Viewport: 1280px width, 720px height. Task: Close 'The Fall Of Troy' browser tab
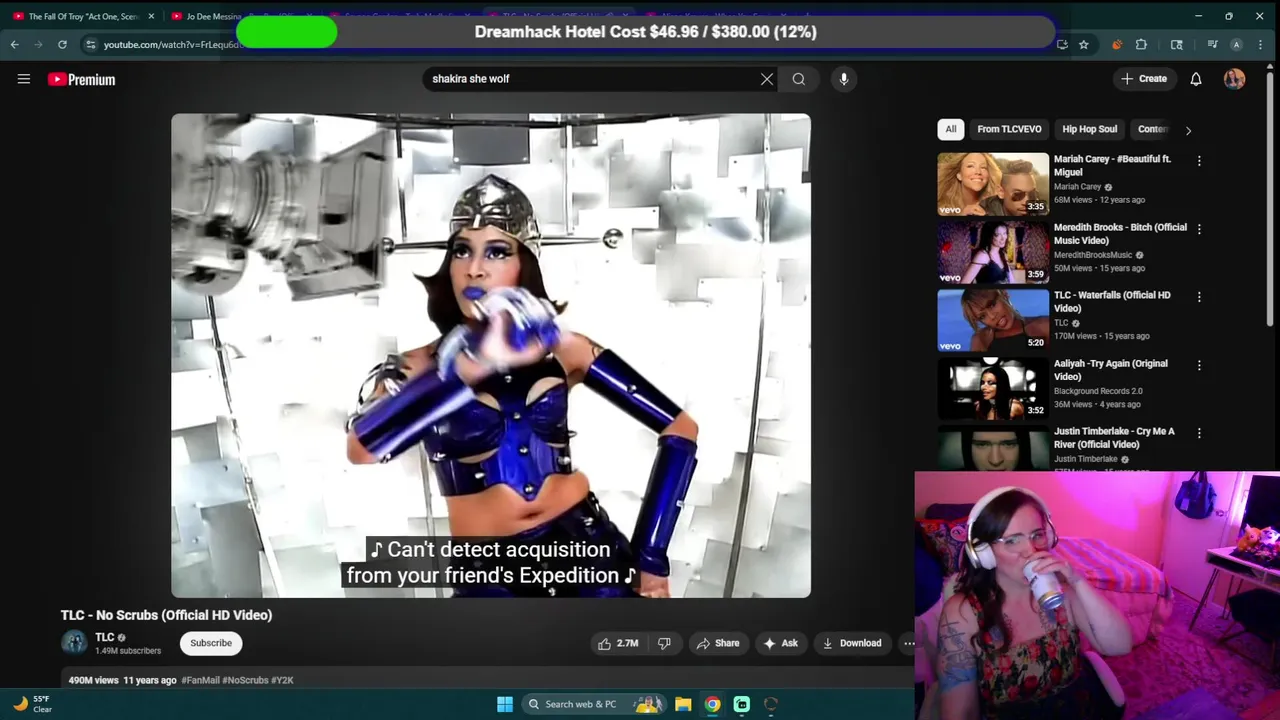[x=151, y=16]
